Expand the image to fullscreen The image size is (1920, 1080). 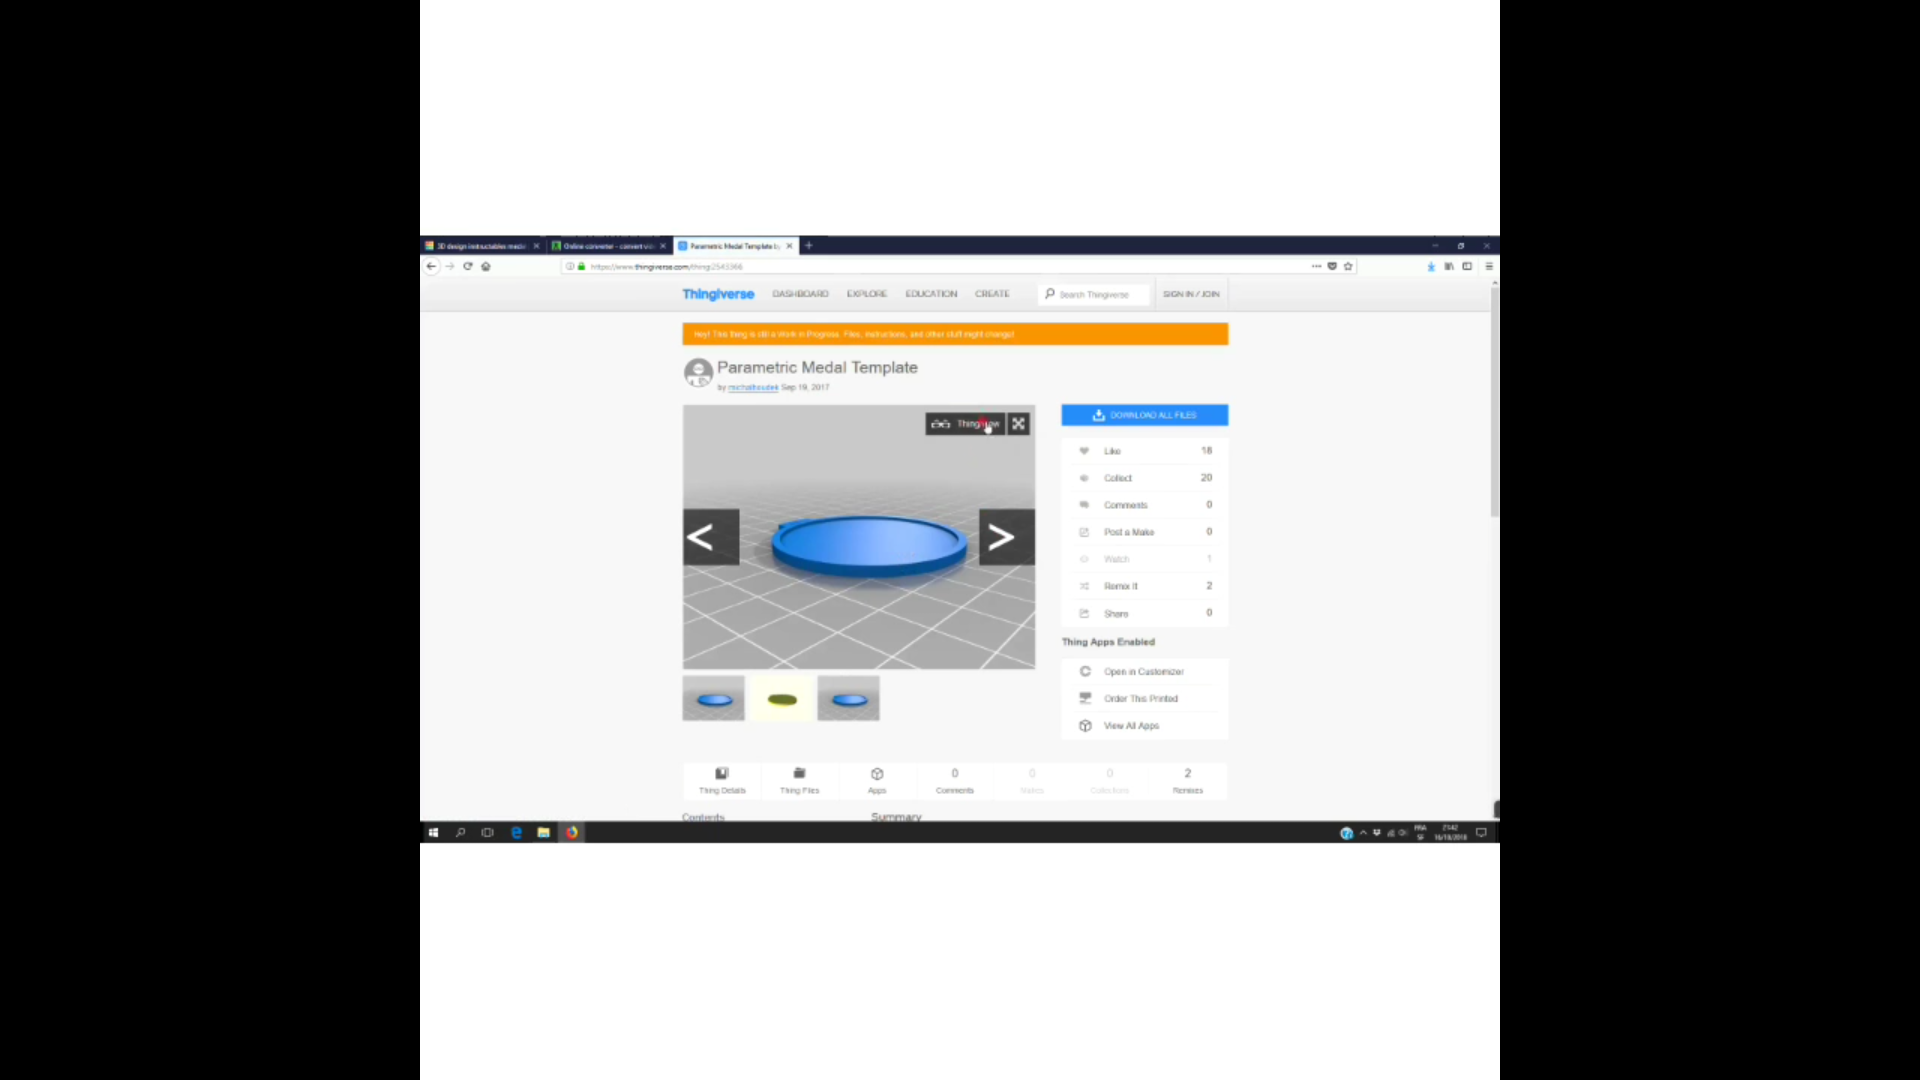coord(1018,424)
